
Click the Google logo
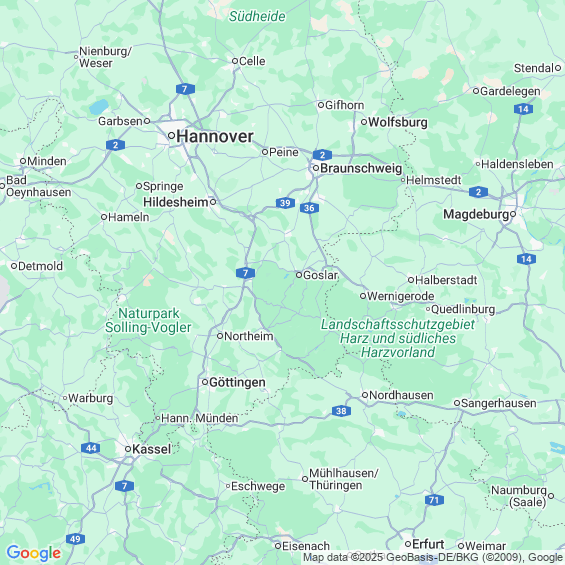point(34,553)
